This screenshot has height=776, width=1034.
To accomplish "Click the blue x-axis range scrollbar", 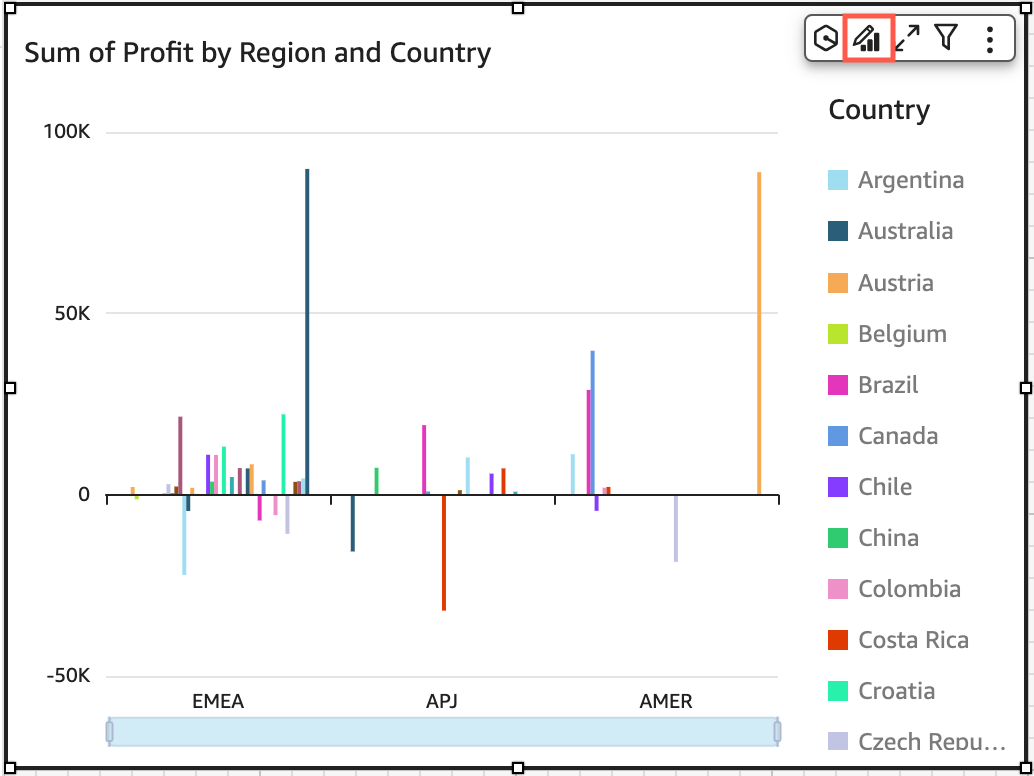I will click(443, 732).
